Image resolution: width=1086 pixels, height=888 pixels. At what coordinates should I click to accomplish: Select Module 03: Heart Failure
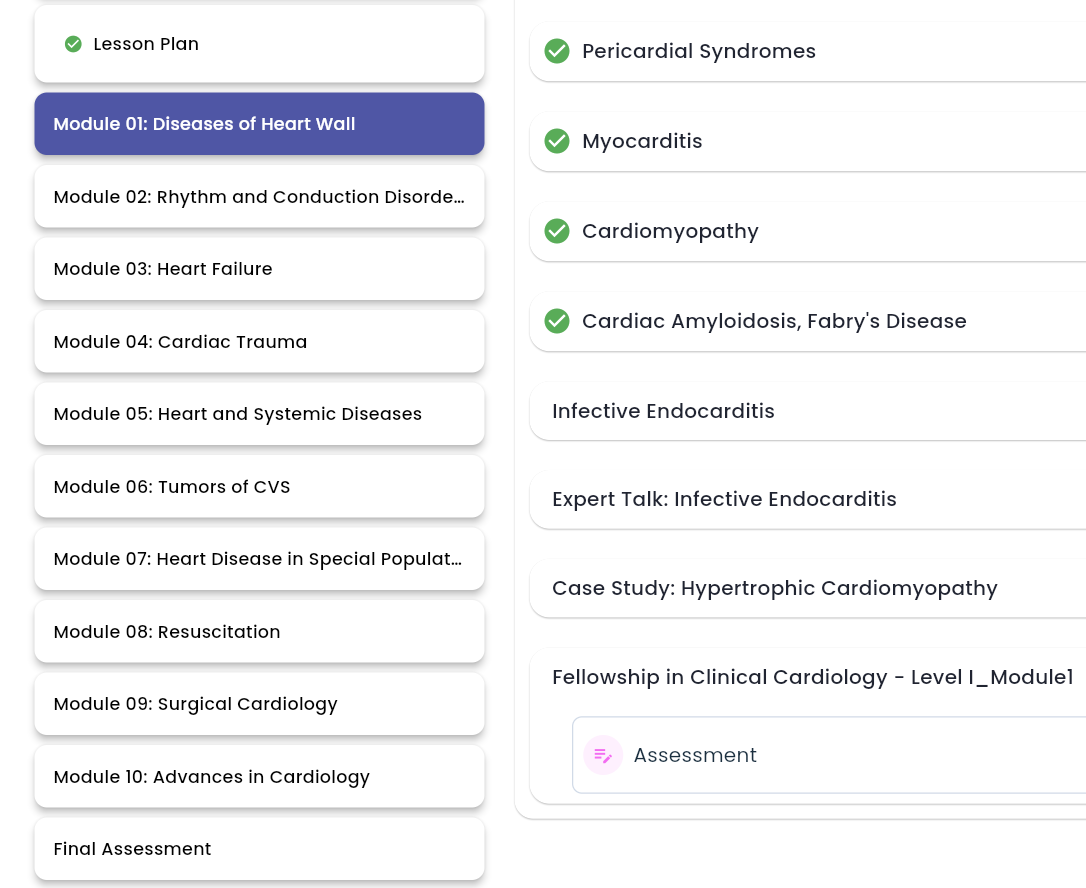pyautogui.click(x=259, y=269)
